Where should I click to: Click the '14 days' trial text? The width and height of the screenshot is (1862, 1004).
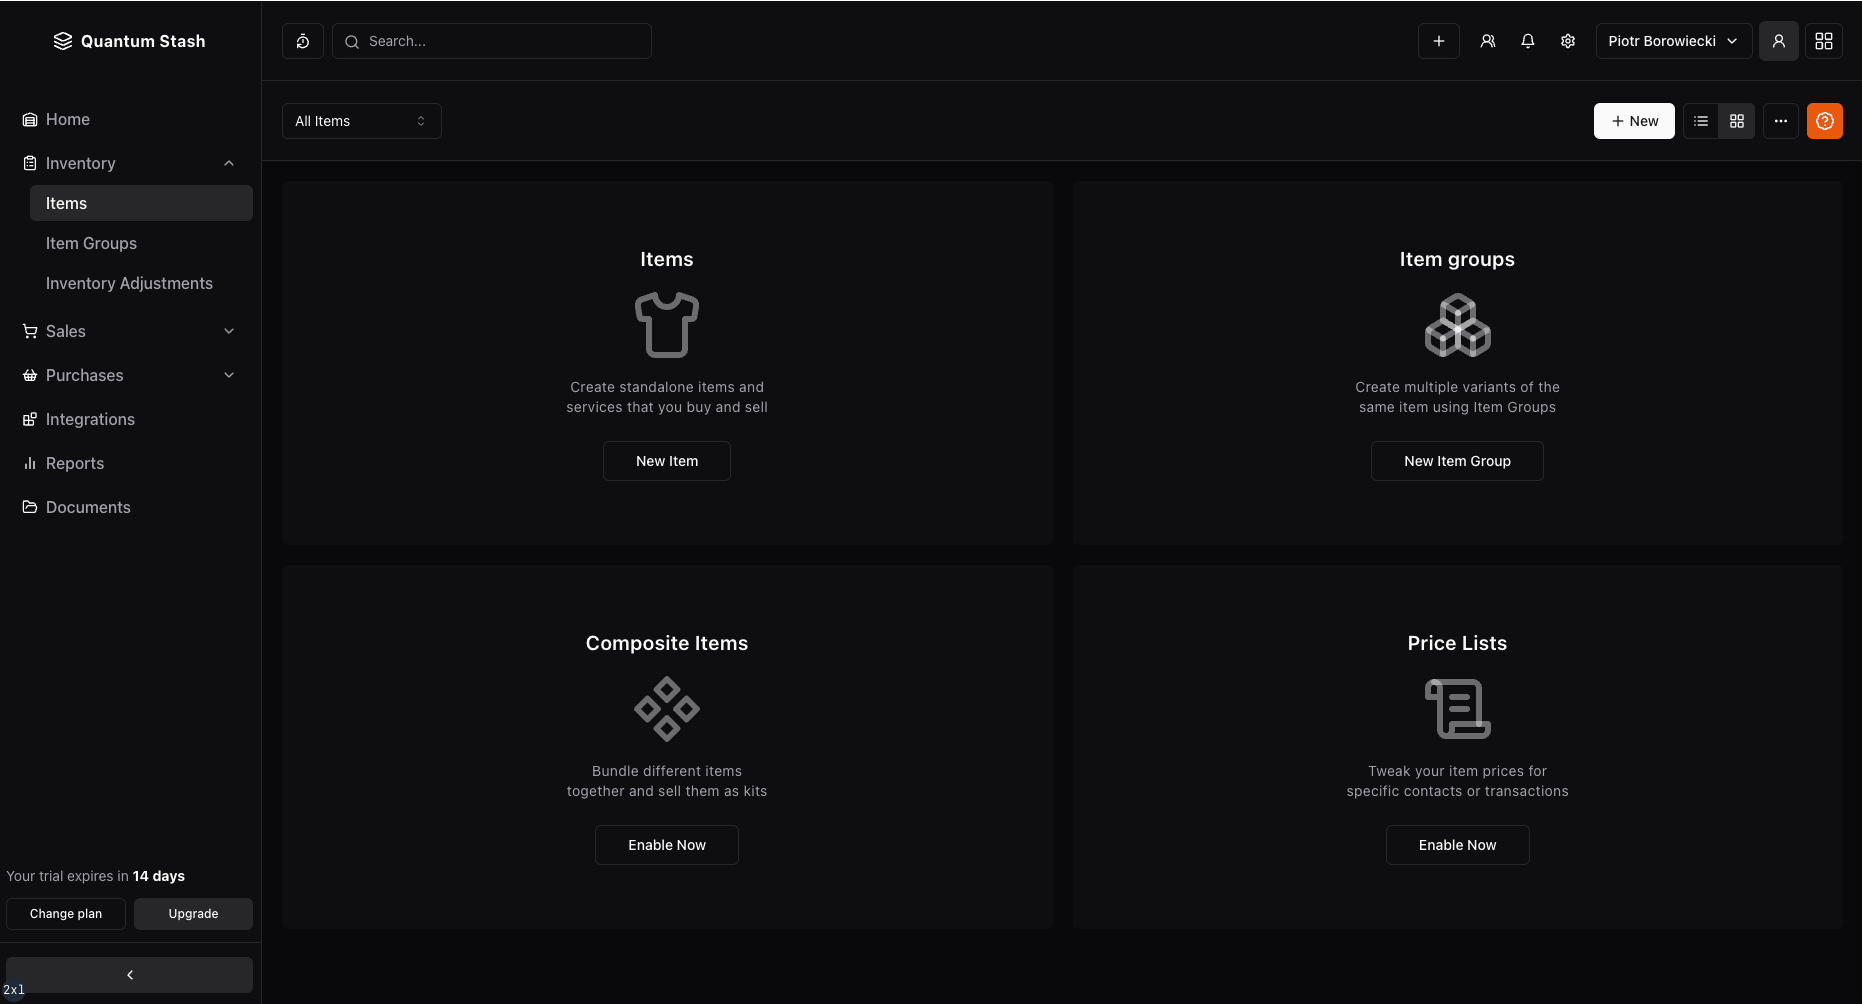[x=159, y=876]
